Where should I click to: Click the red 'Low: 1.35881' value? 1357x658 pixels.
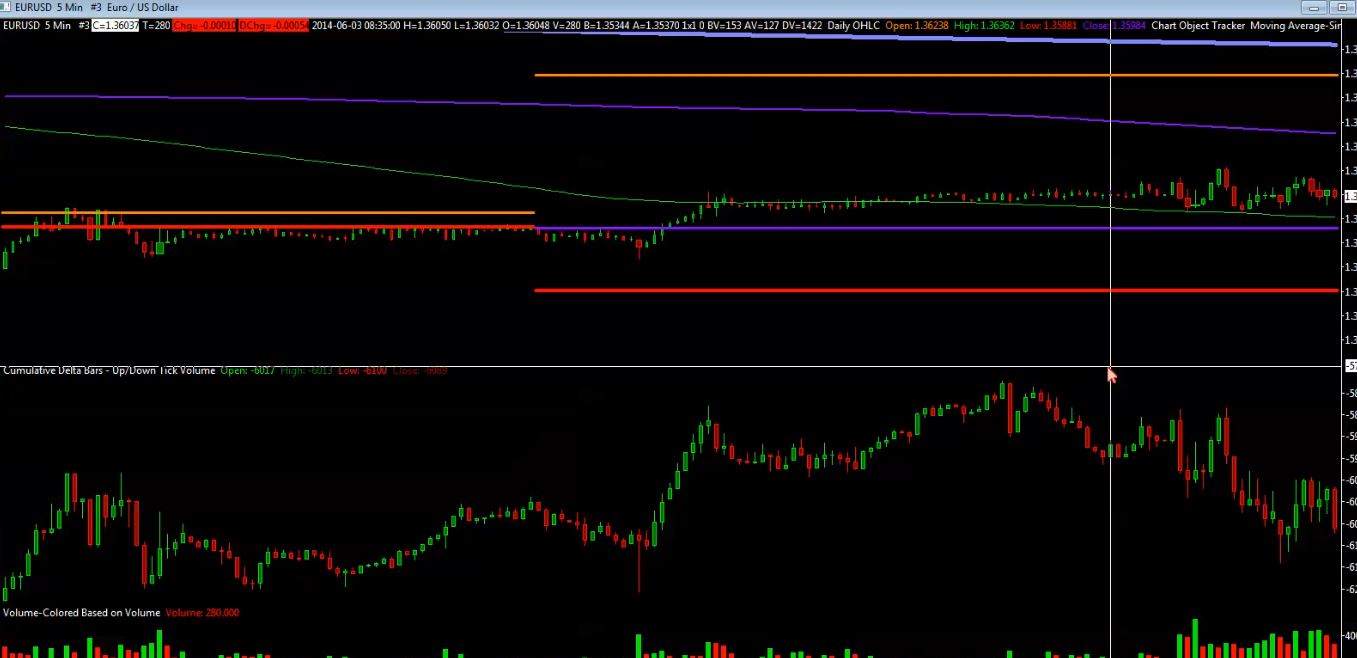click(x=1048, y=25)
